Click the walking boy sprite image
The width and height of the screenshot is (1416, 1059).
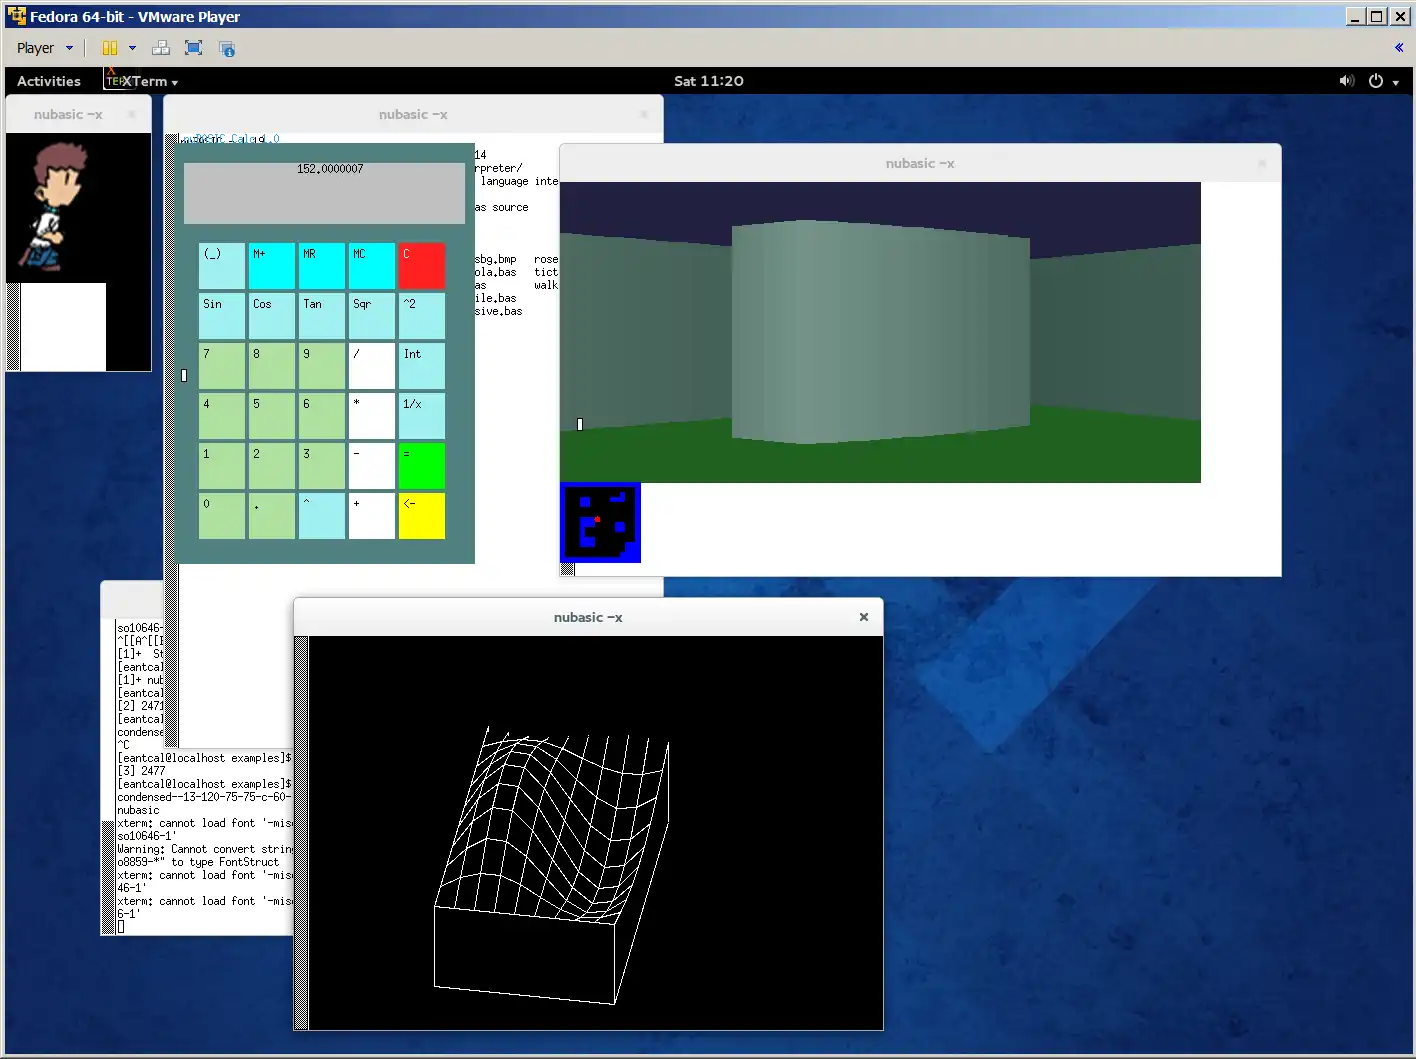56,207
